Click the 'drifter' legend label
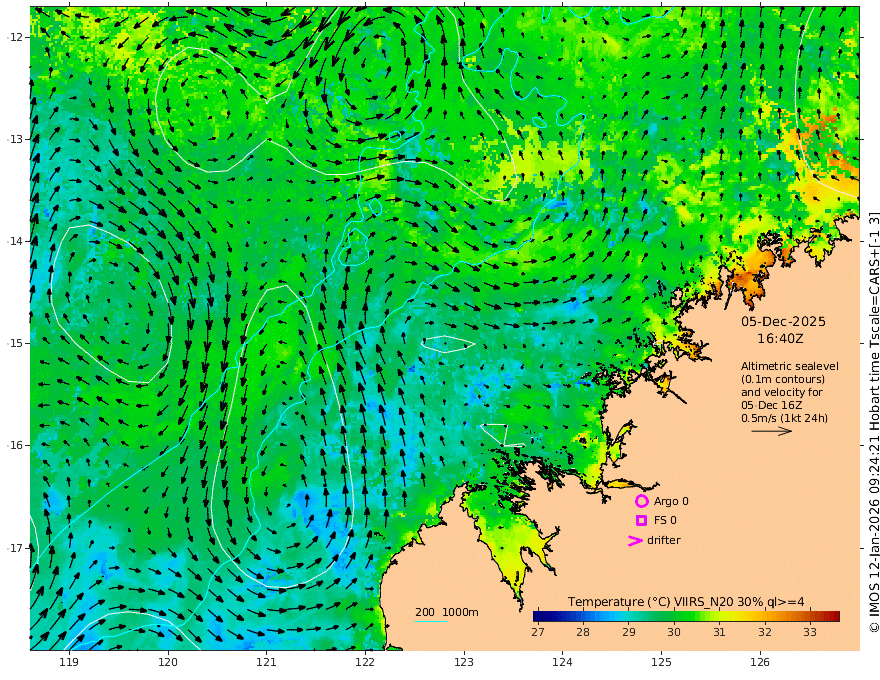The image size is (880, 680). click(664, 540)
